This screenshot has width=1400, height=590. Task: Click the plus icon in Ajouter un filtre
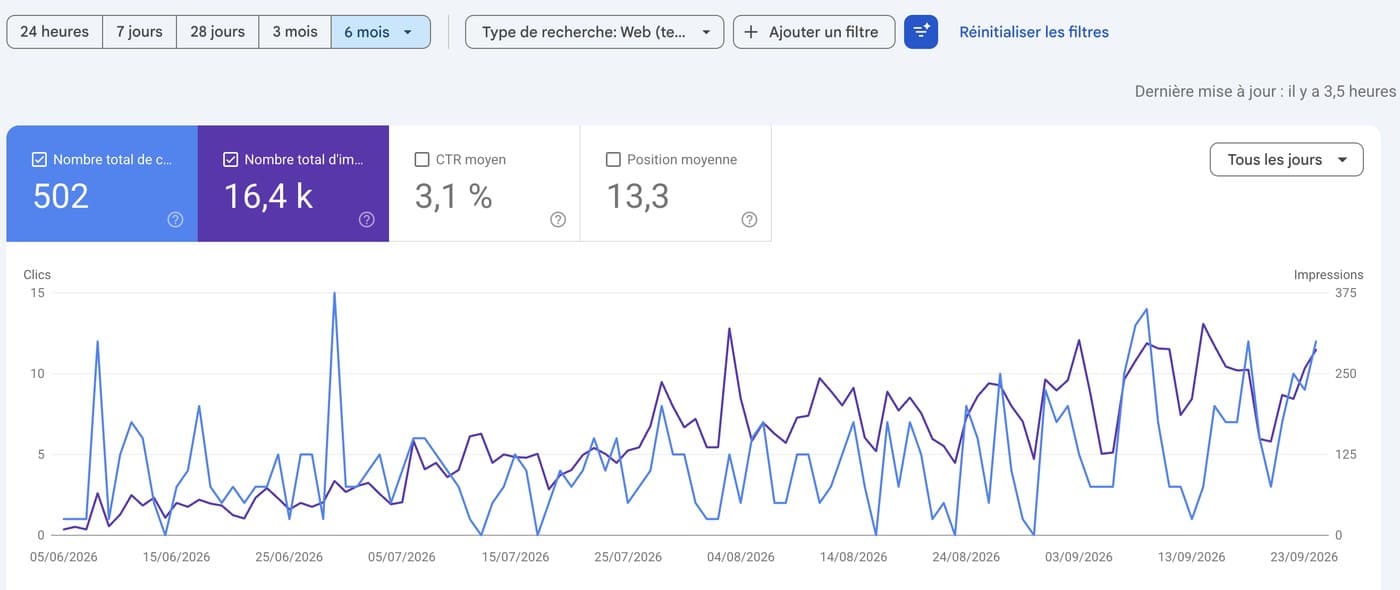pos(751,32)
